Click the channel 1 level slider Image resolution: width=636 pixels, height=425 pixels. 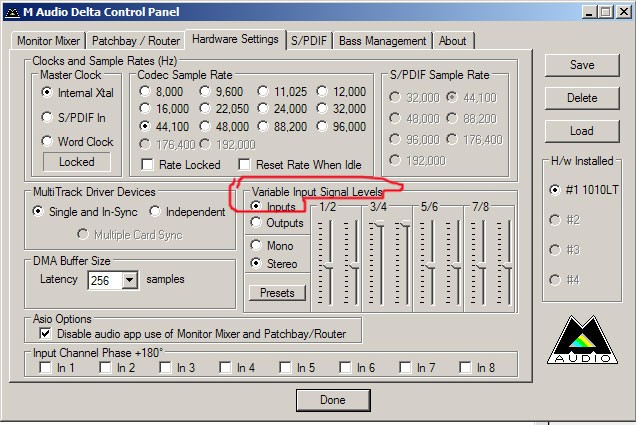coord(330,266)
